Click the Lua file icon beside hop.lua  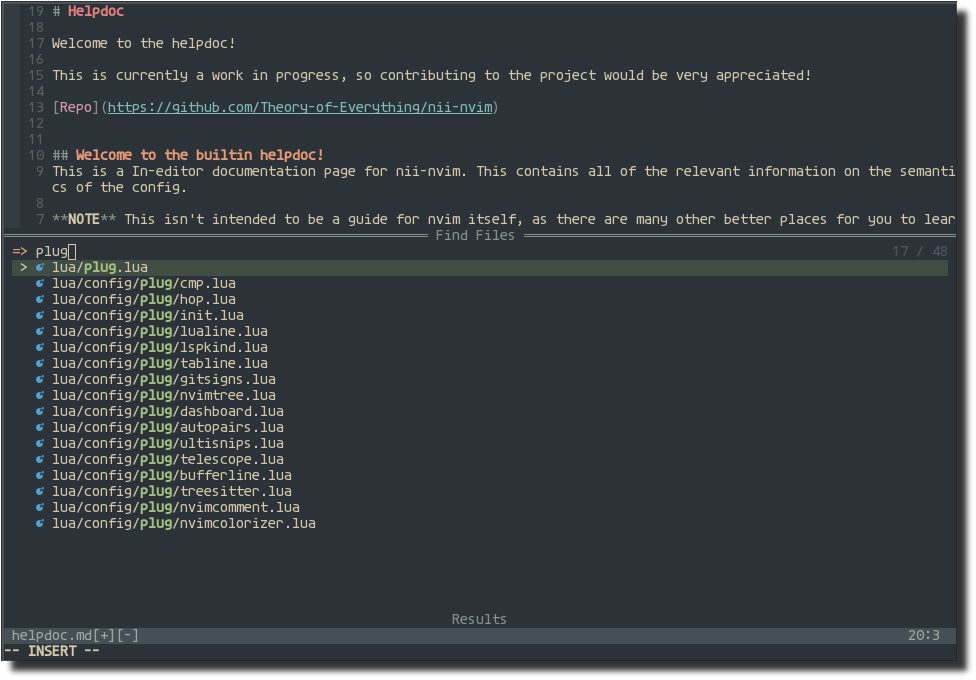coord(40,300)
